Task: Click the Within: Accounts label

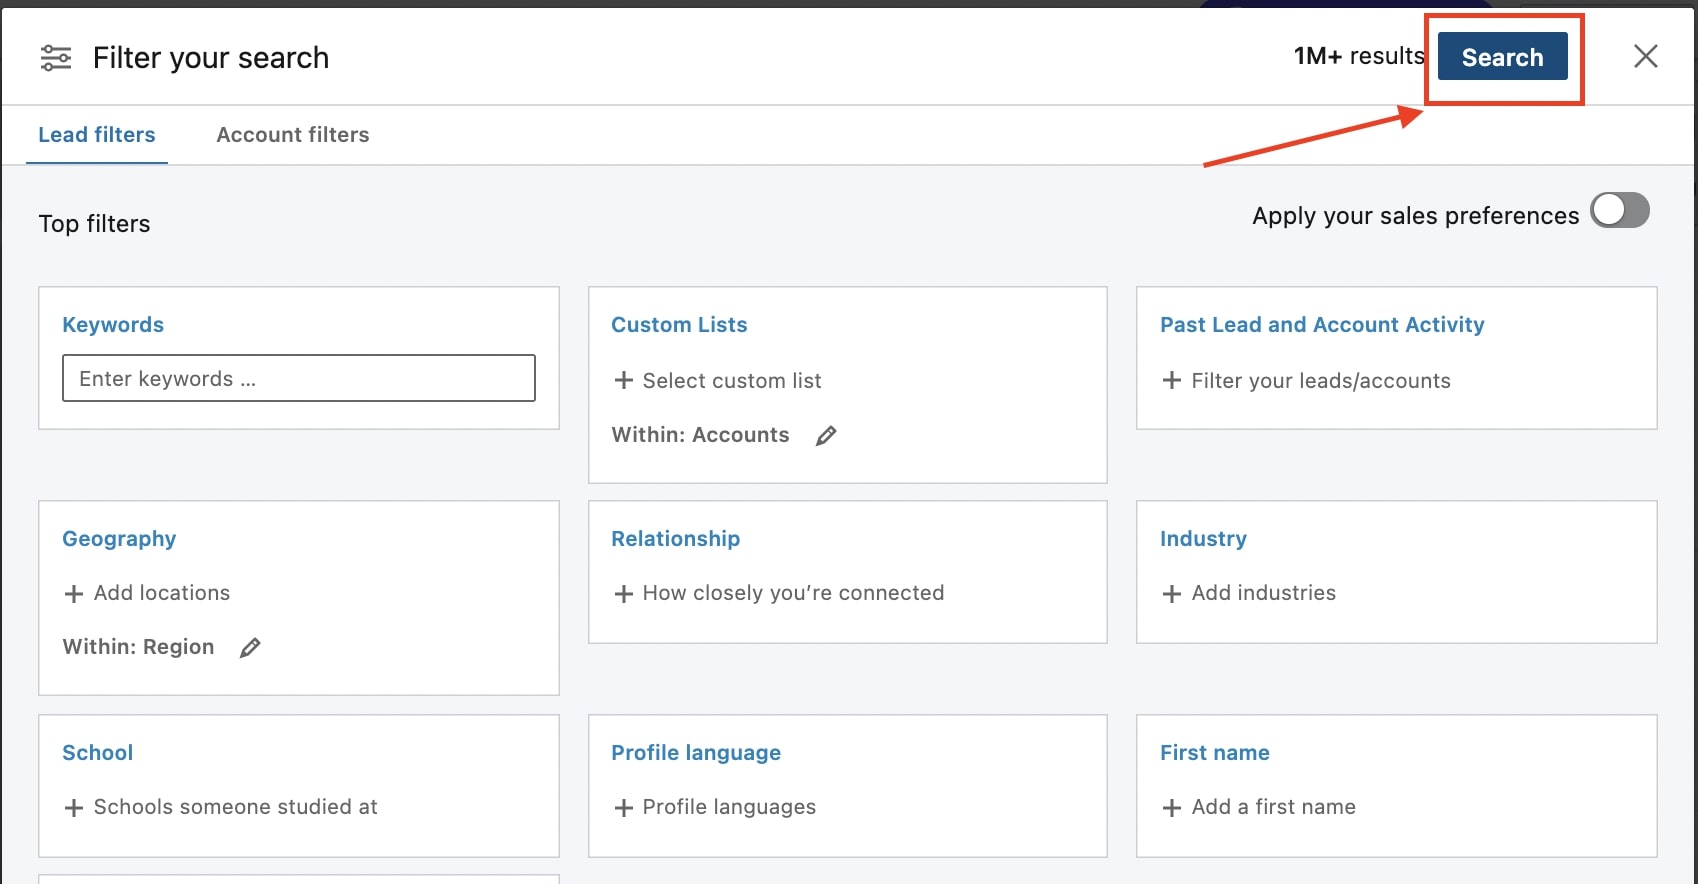Action: tap(700, 435)
